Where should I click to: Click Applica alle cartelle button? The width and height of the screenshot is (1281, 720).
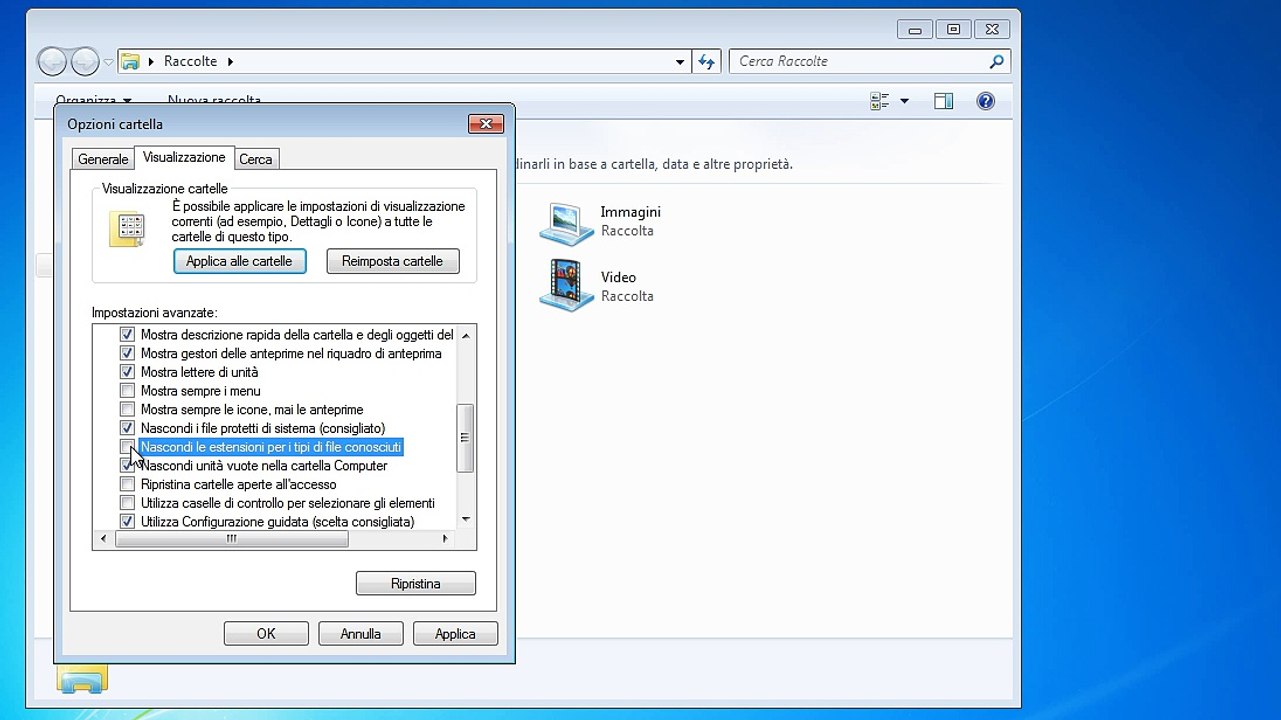[x=239, y=261]
